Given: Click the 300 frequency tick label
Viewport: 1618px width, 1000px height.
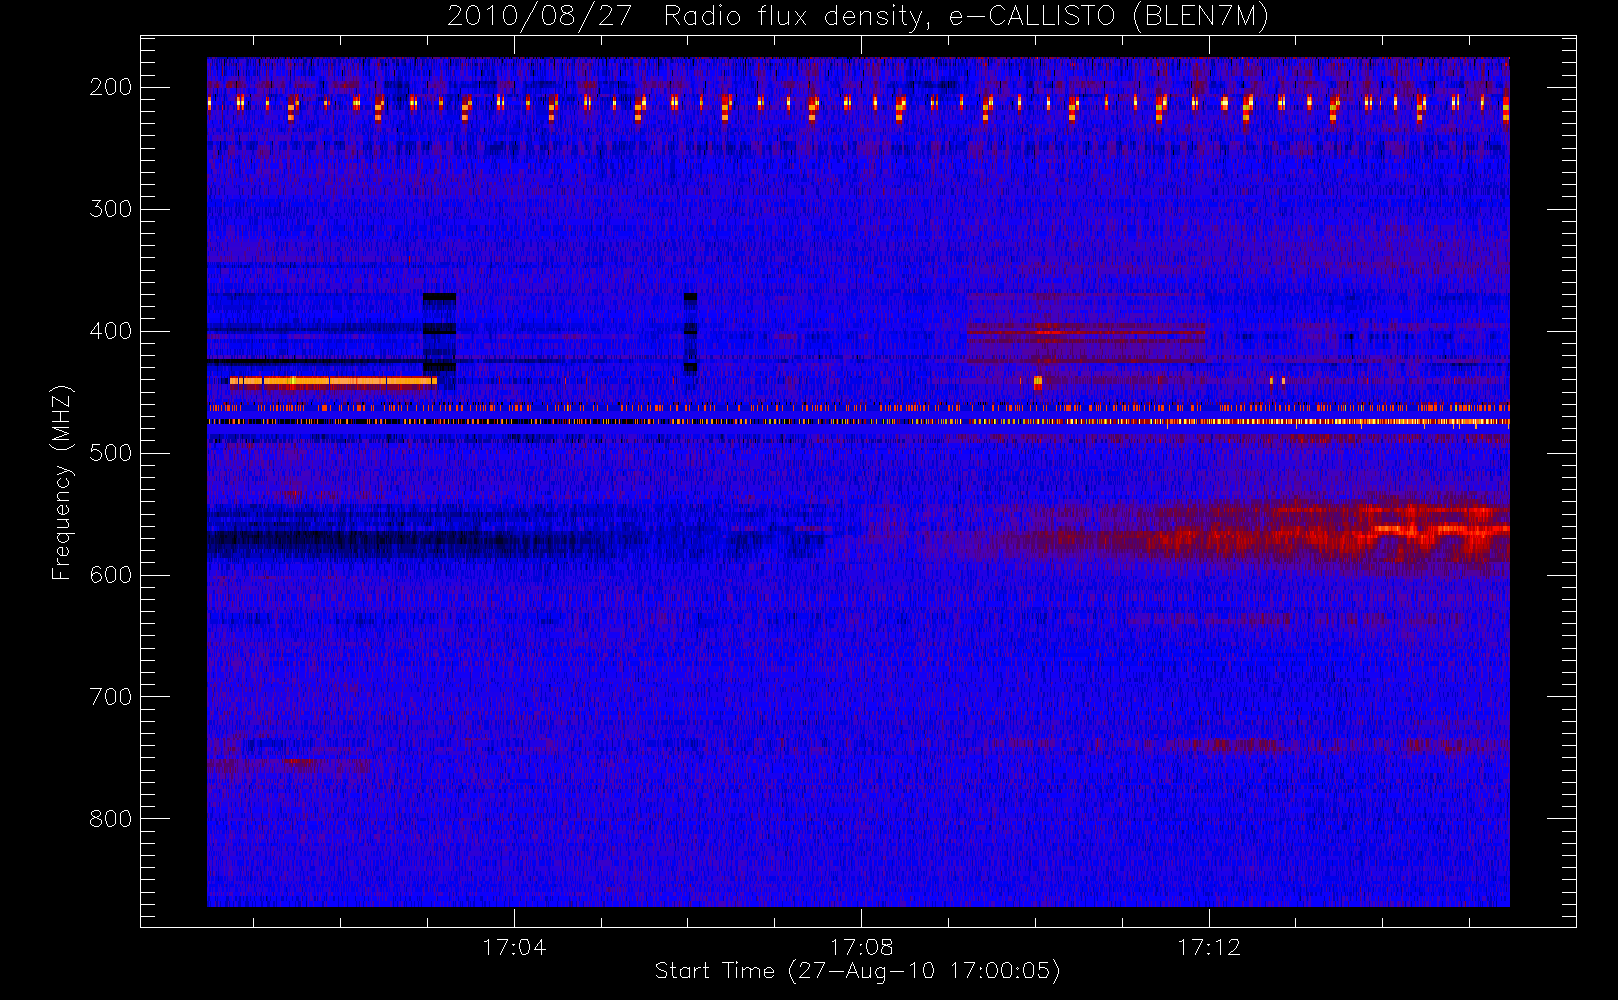Looking at the screenshot, I should point(111,209).
